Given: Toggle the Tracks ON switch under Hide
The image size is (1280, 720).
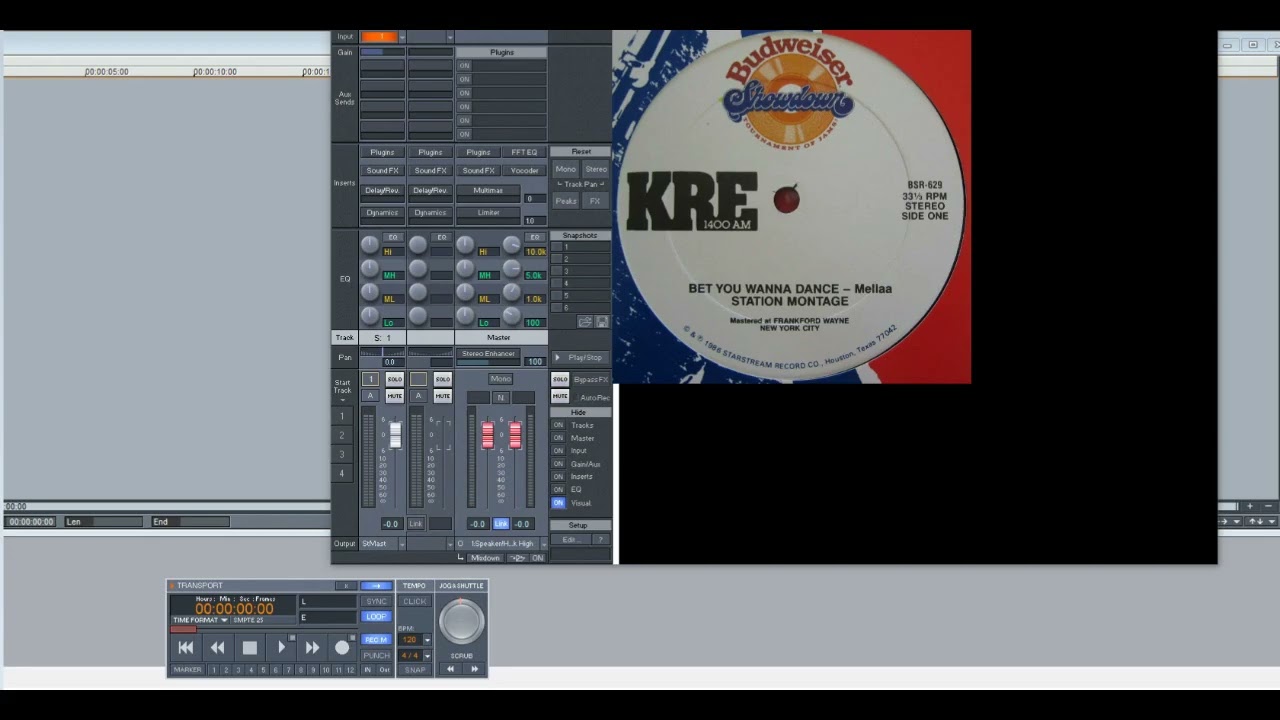Looking at the screenshot, I should [558, 425].
